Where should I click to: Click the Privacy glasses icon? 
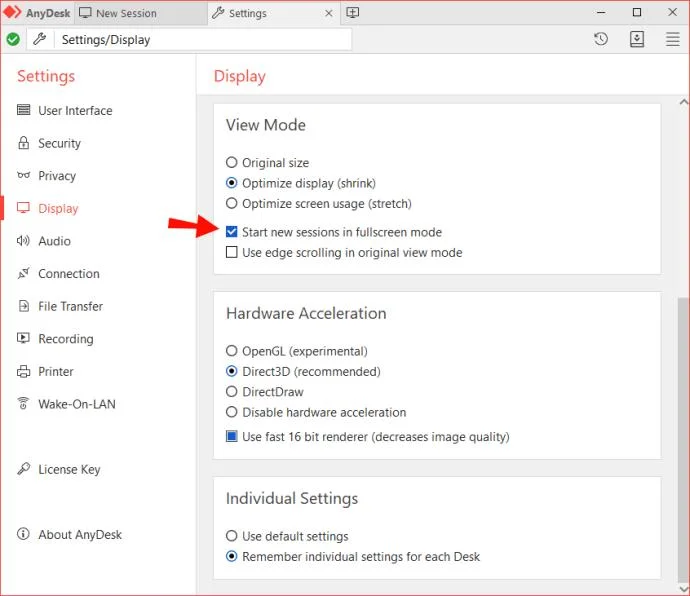coord(23,175)
